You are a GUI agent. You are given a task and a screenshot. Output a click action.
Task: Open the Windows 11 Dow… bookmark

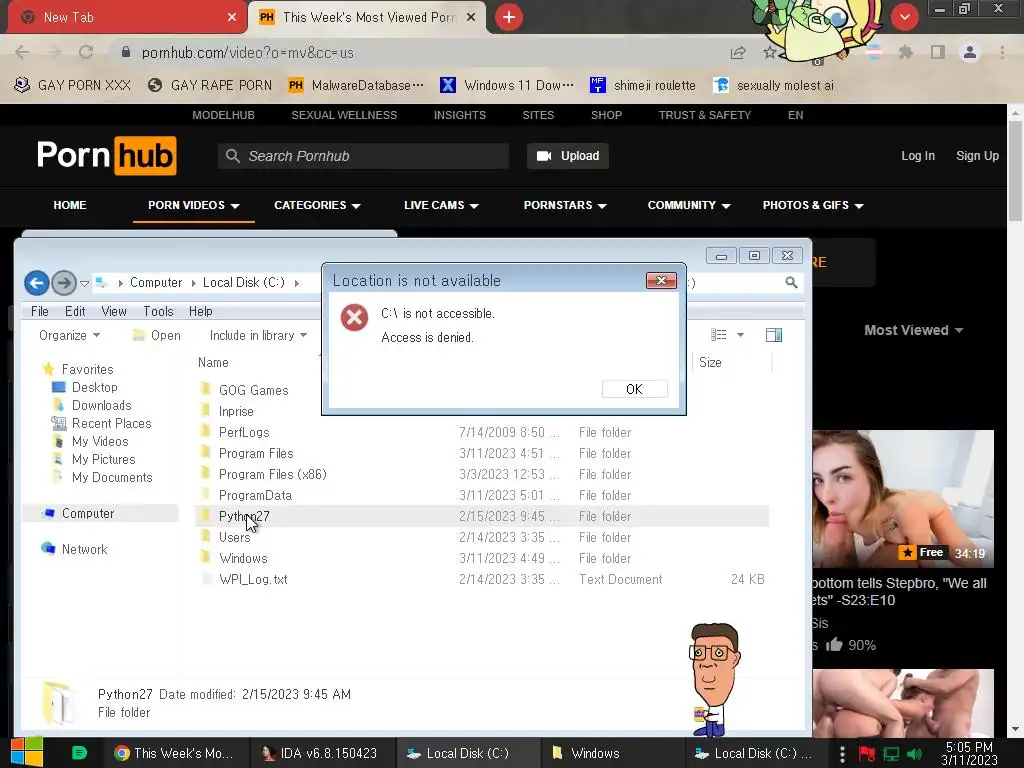[507, 86]
